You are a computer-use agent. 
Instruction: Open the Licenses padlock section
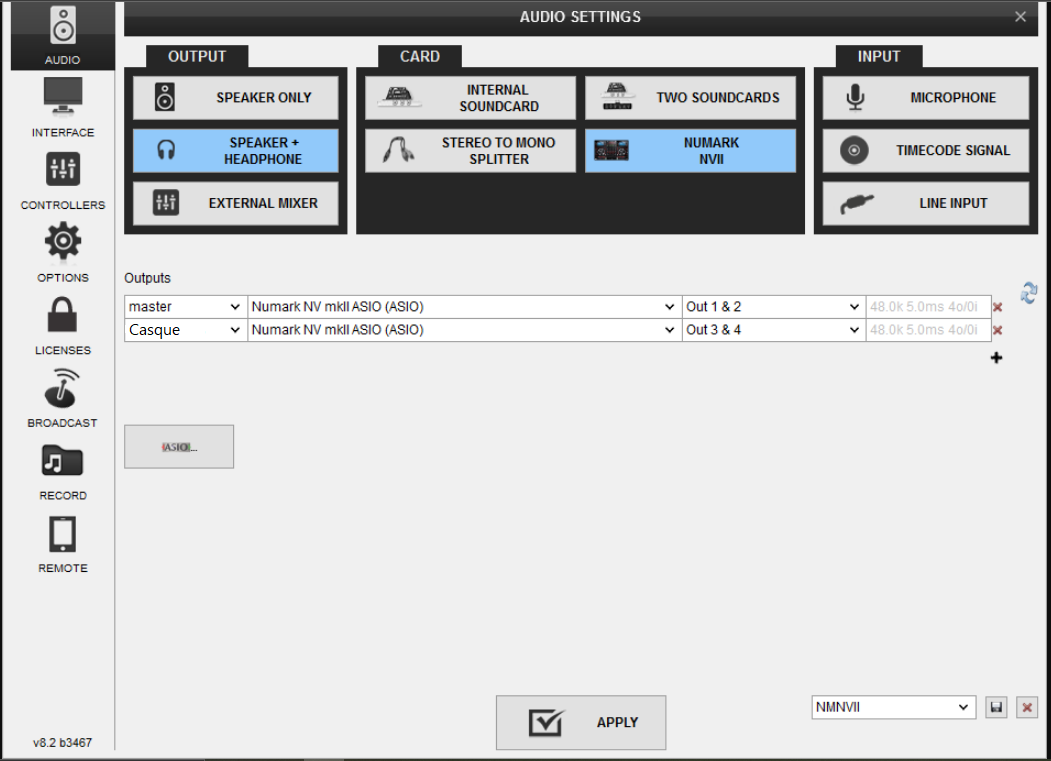(x=62, y=326)
